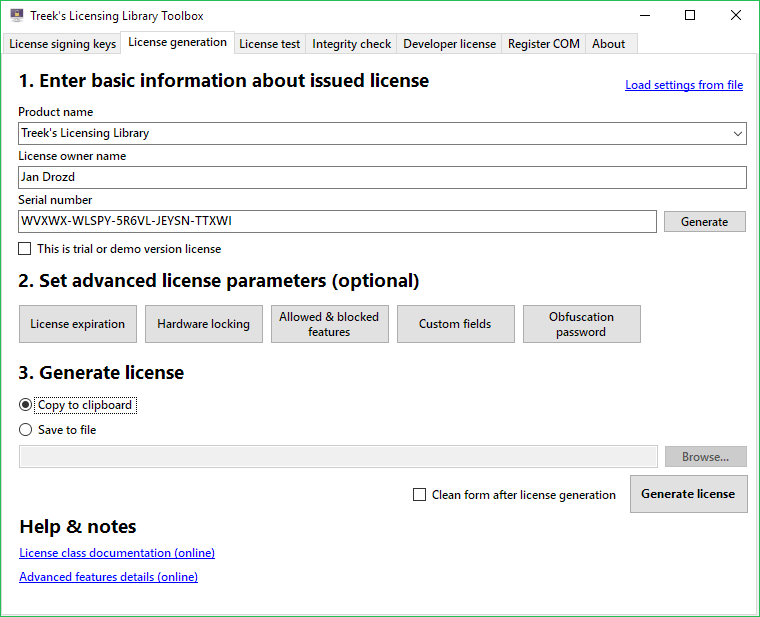Open Developer license tab
The height and width of the screenshot is (617, 760).
449,44
